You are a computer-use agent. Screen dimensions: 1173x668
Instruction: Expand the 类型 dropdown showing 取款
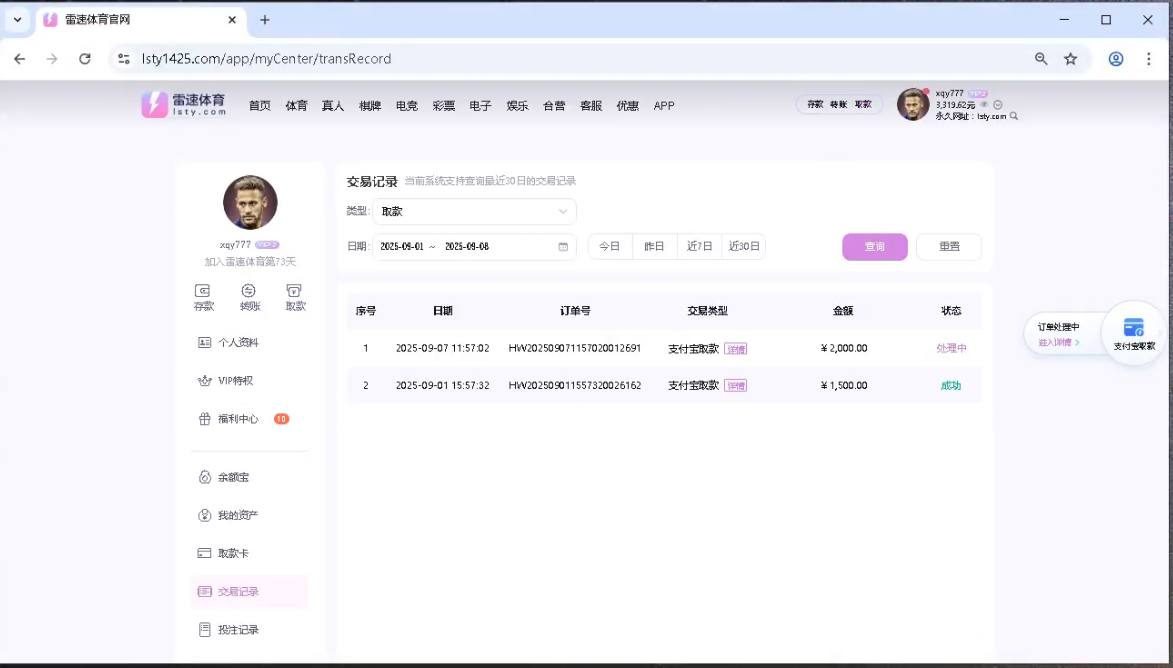474,212
